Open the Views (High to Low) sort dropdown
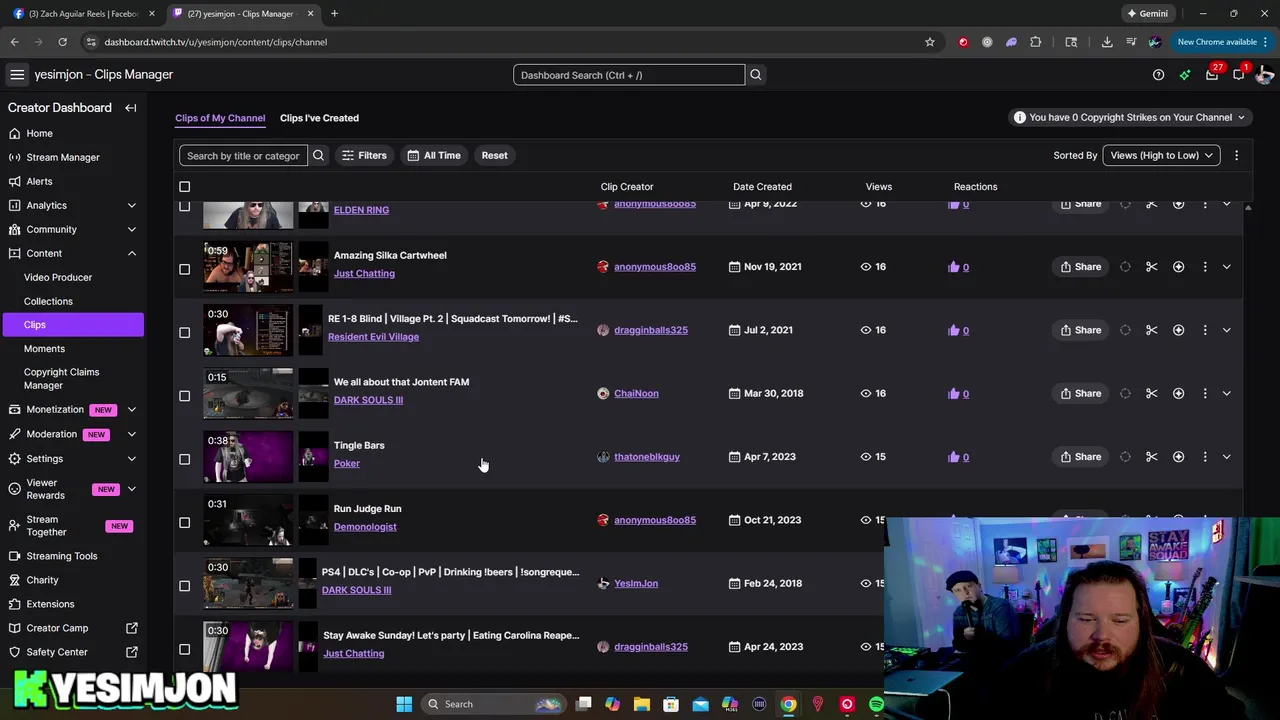Screen dimensions: 1280x720 [x=1161, y=155]
